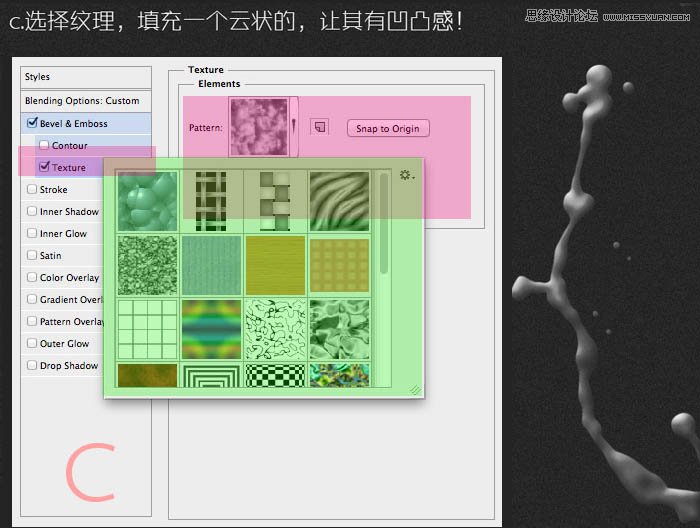
Task: Select the multicolor marble pattern thumbnail
Action: click(339, 375)
